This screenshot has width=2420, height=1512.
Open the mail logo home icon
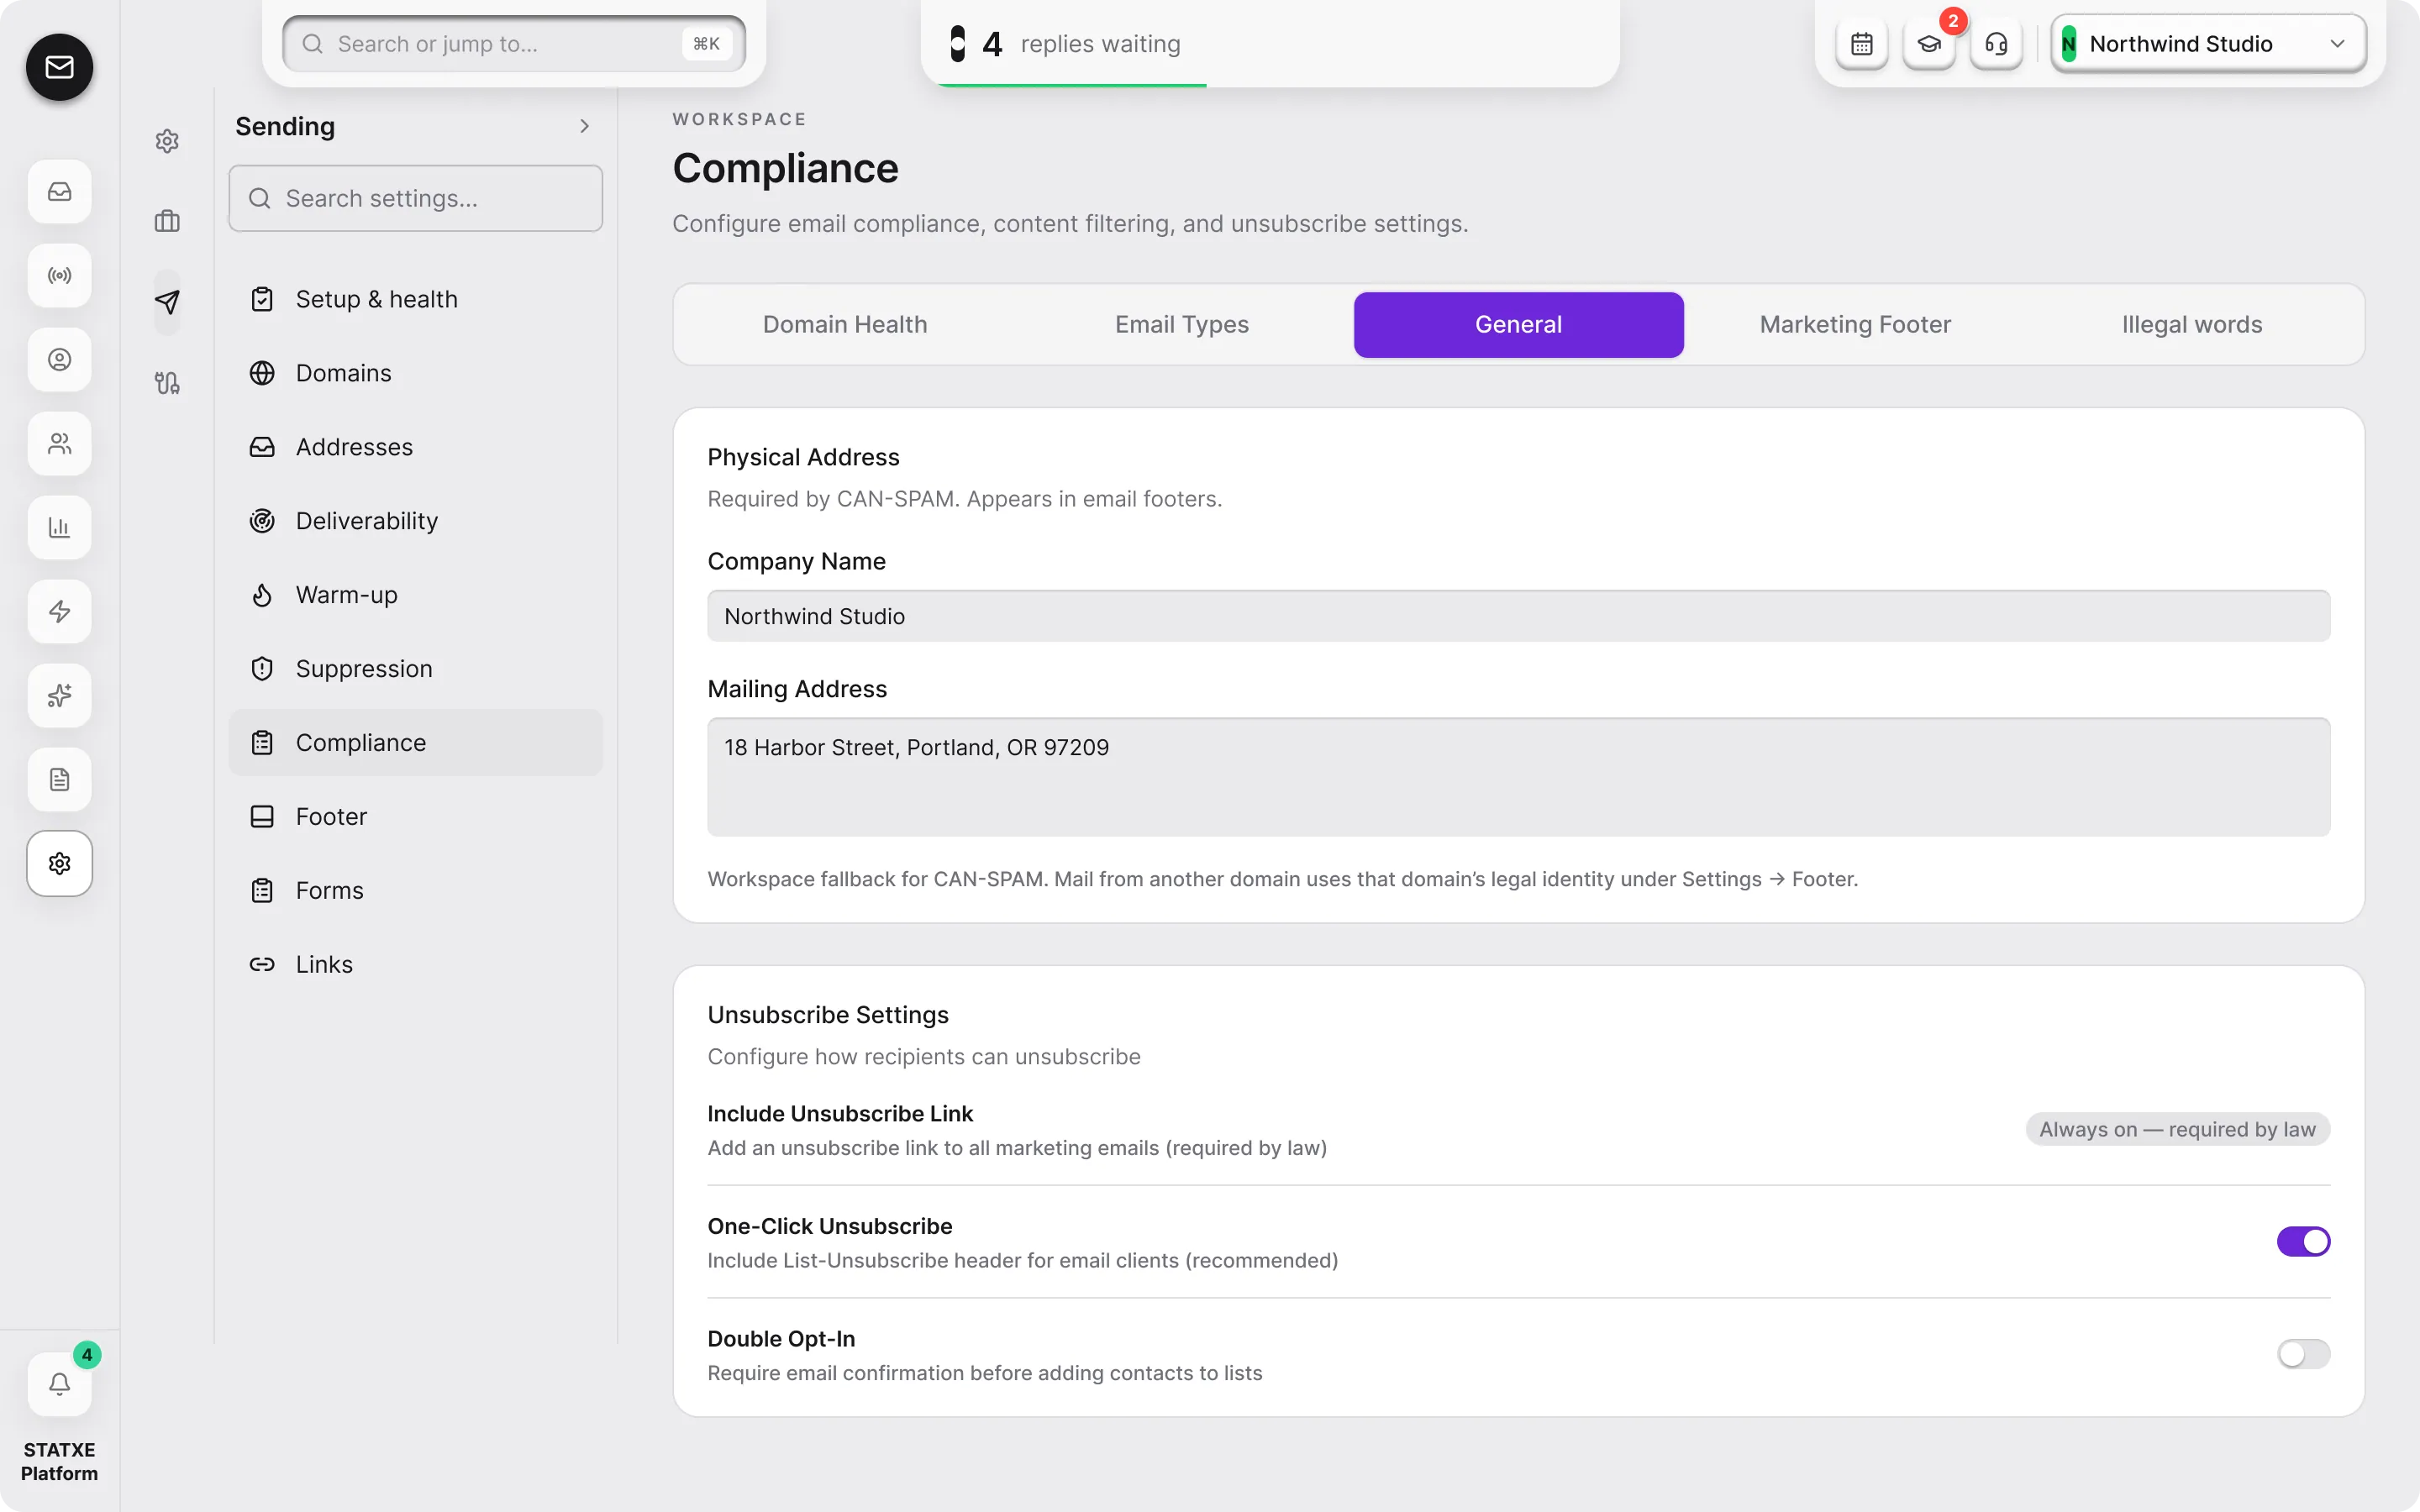(59, 67)
